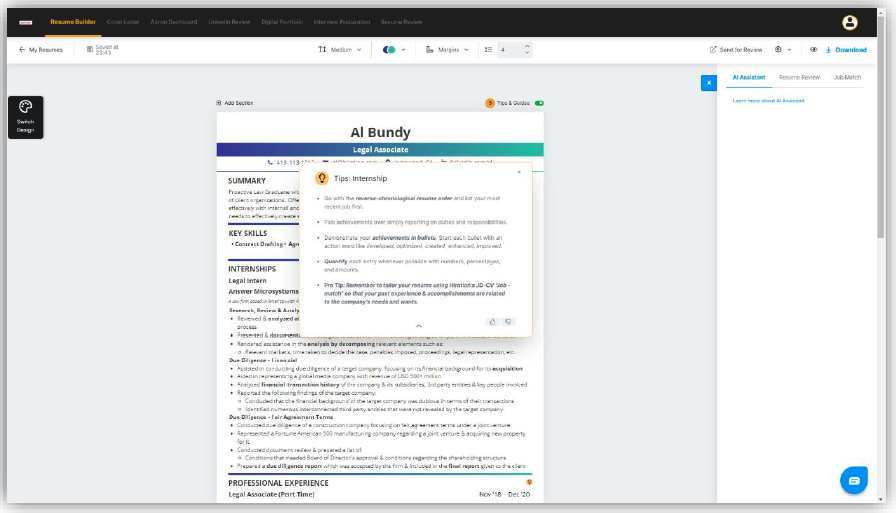
Task: Click the Add Section plus icon
Action: coord(219,103)
